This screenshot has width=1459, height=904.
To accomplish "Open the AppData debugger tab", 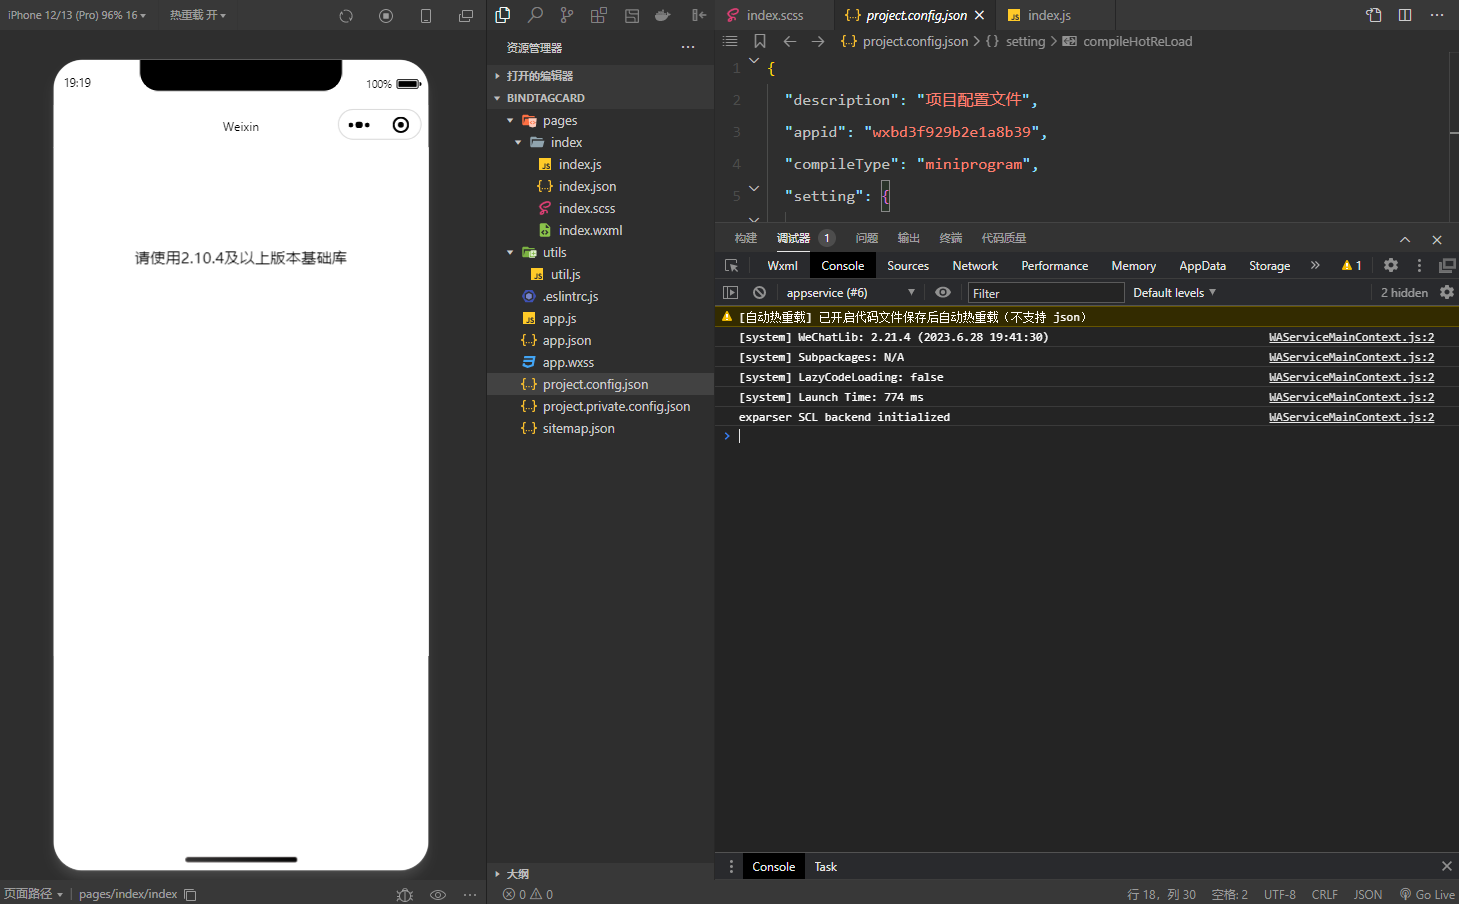I will (x=1202, y=266).
